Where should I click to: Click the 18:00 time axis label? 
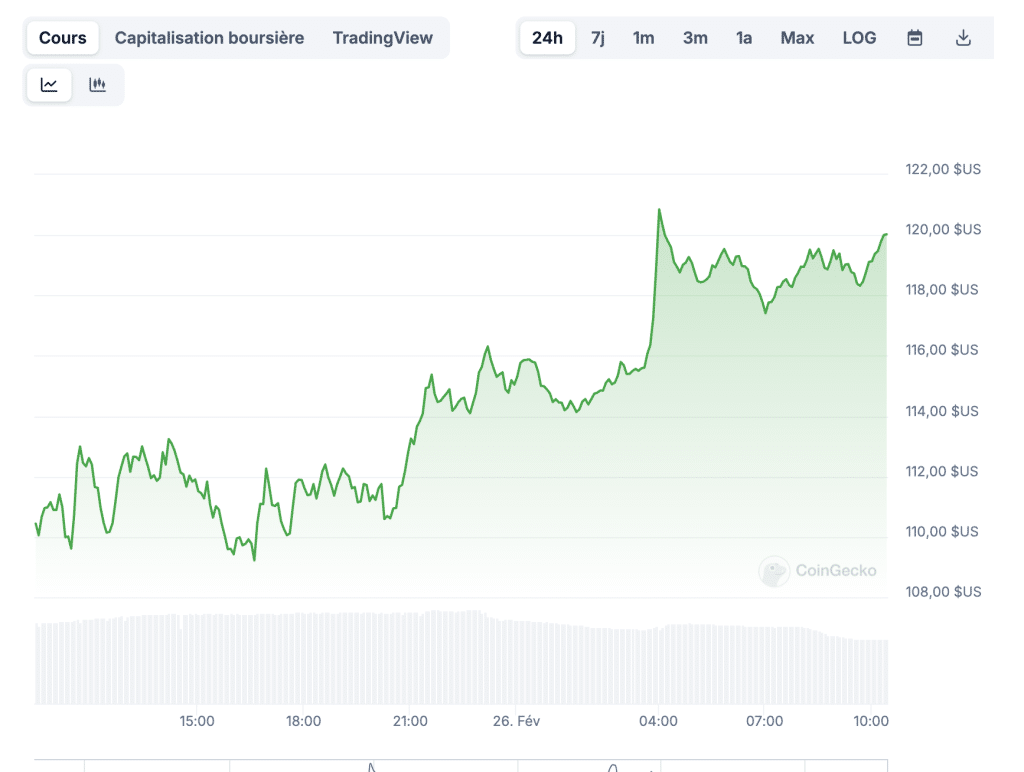coord(304,721)
